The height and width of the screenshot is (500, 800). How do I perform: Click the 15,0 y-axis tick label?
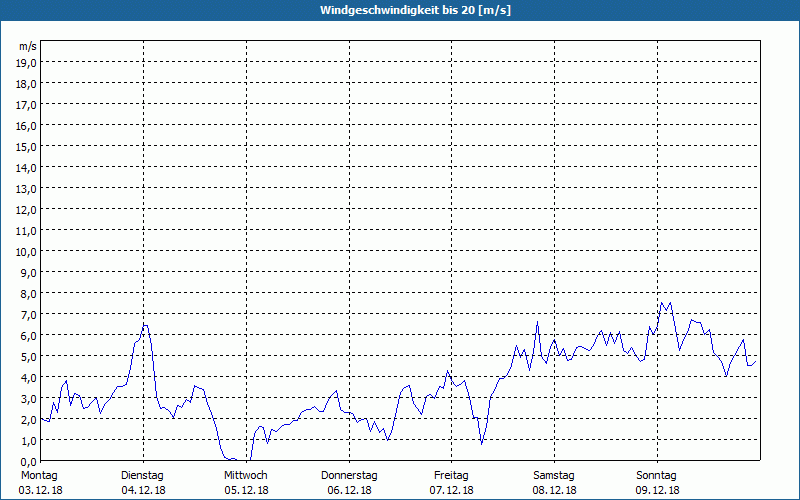(x=26, y=147)
